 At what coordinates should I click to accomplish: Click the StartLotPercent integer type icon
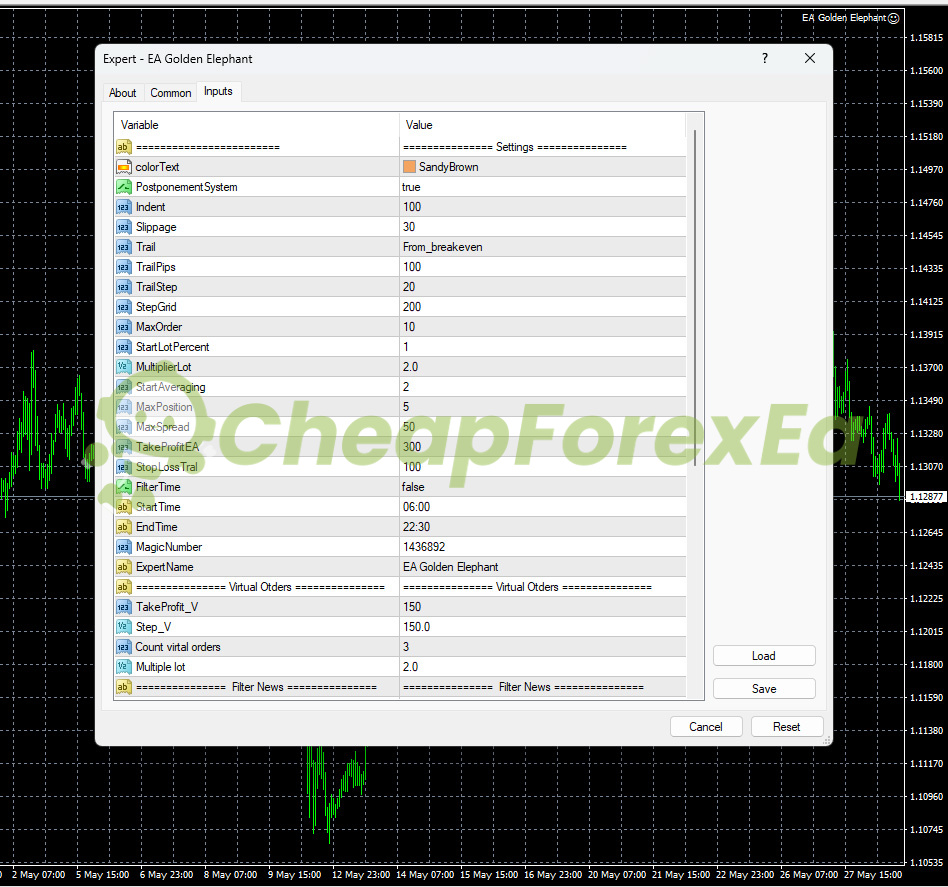(x=123, y=346)
